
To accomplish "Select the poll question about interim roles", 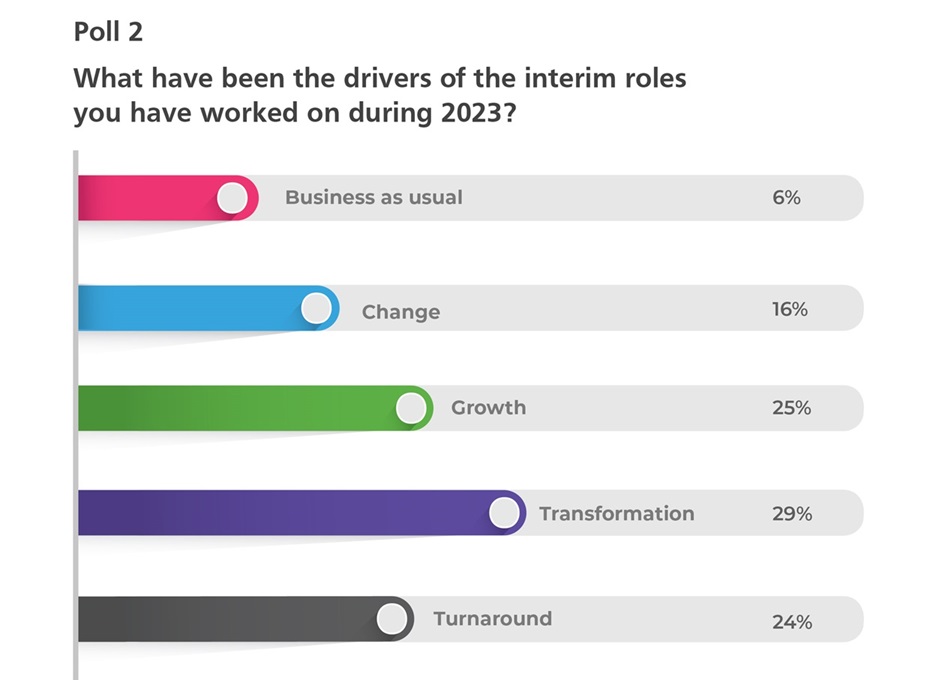I will pyautogui.click(x=380, y=95).
